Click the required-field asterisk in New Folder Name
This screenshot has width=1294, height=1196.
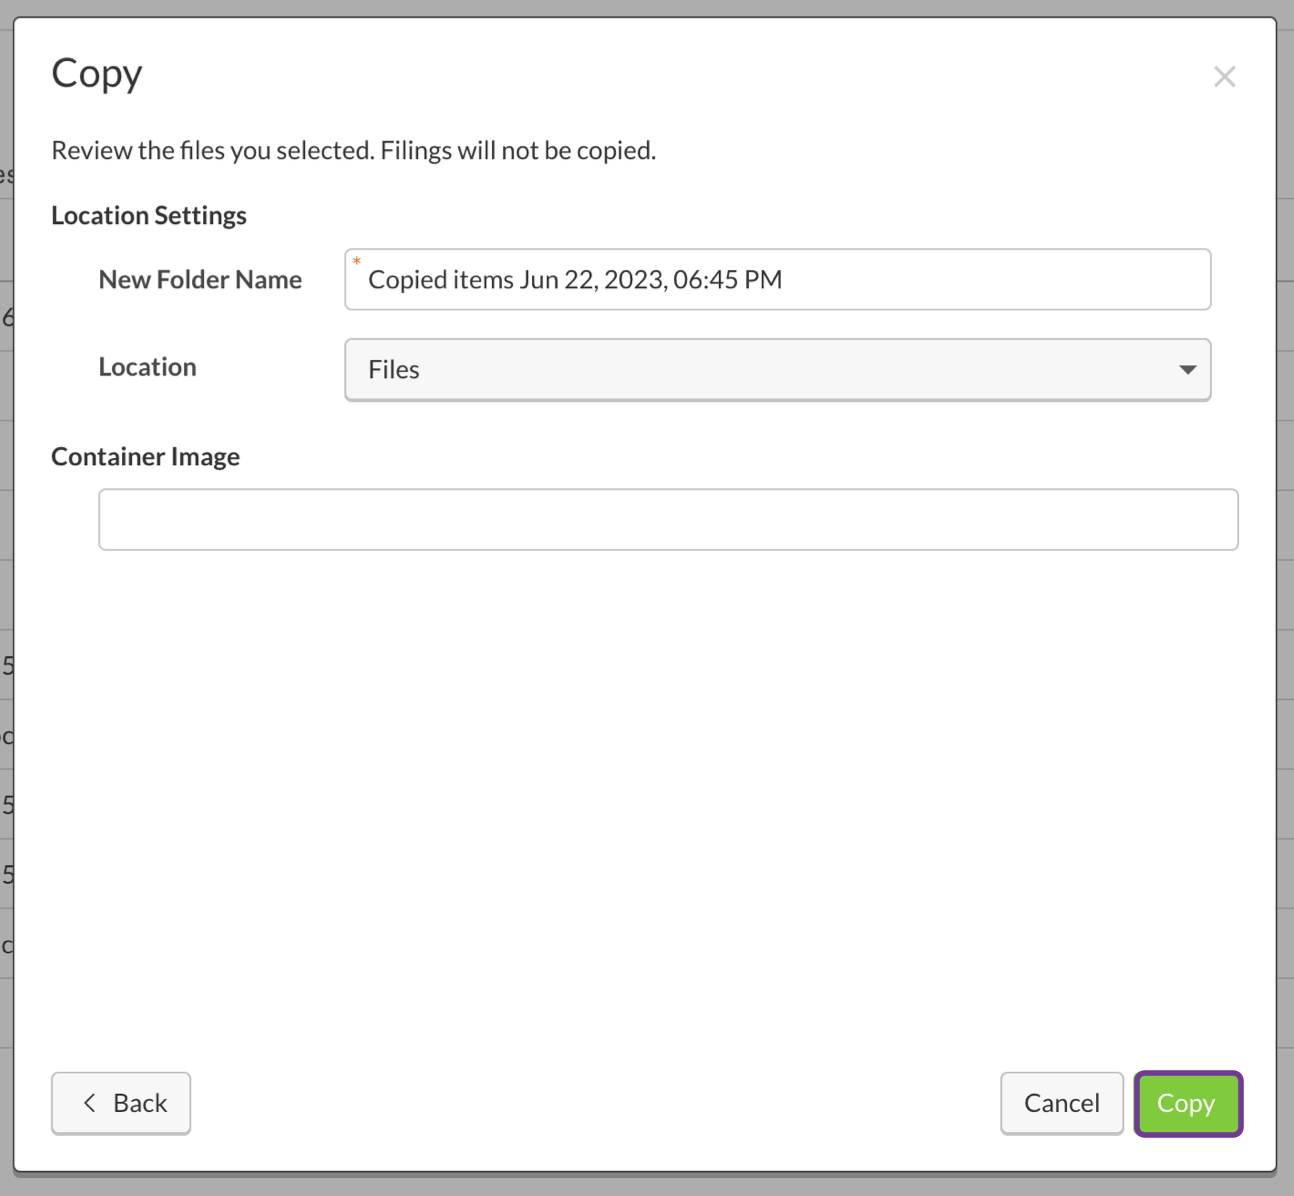(359, 261)
